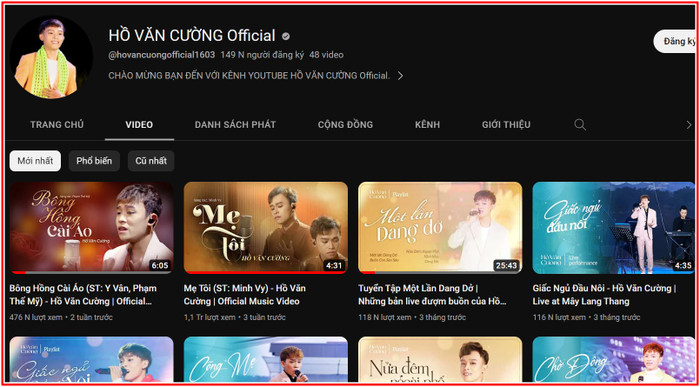
Task: Click the Bông Hồng Cài Áo video title
Action: coord(83,295)
